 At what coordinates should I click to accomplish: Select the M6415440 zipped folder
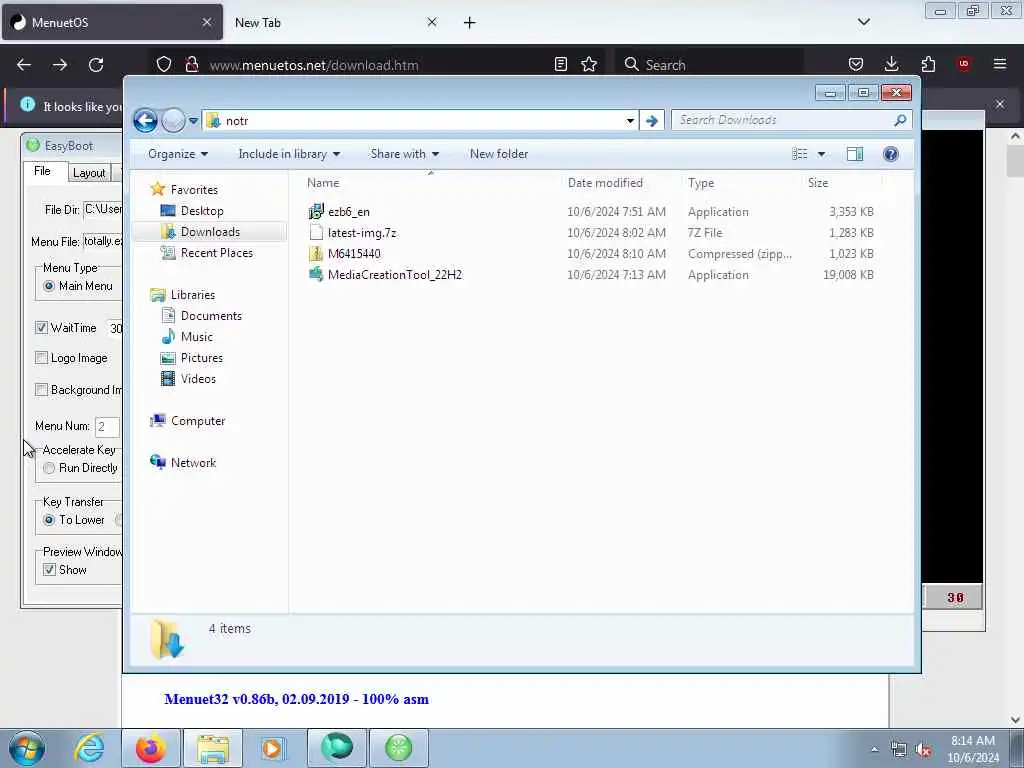pyautogui.click(x=354, y=253)
